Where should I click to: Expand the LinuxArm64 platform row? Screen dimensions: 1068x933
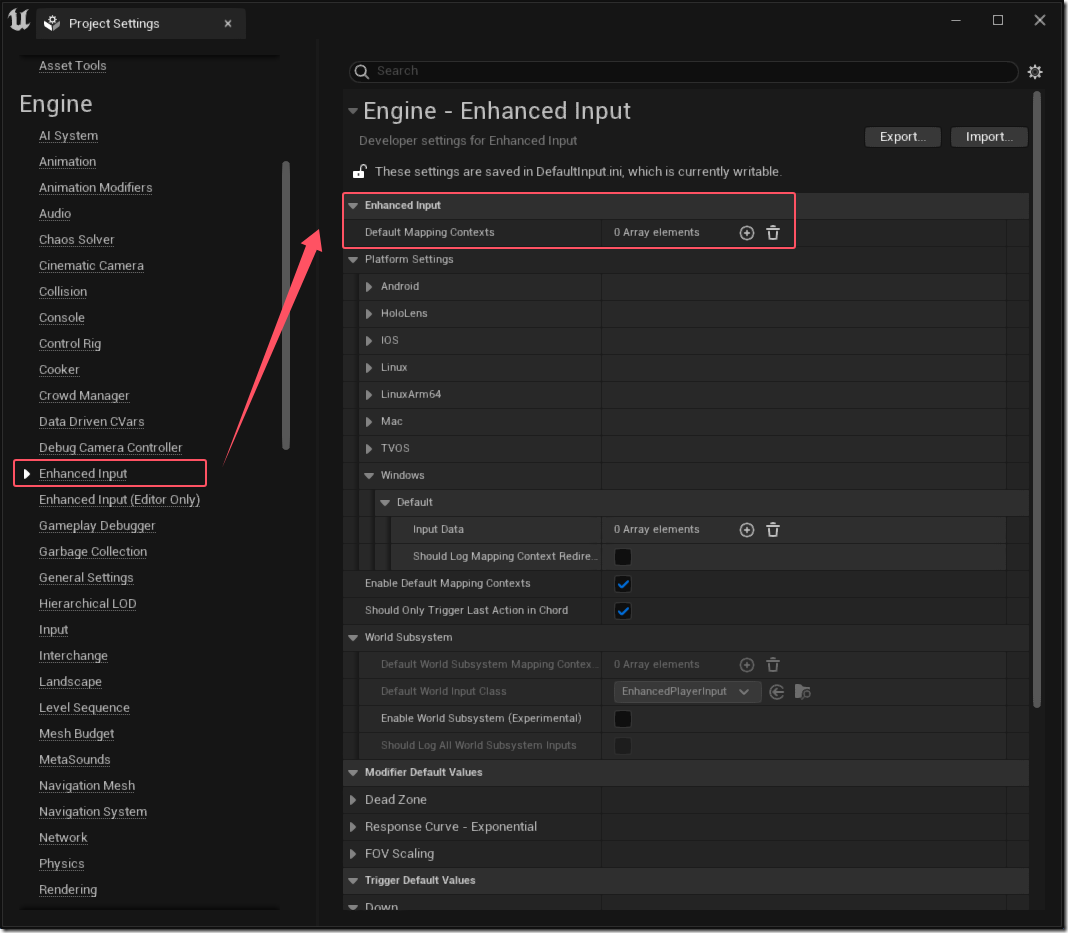click(x=368, y=394)
